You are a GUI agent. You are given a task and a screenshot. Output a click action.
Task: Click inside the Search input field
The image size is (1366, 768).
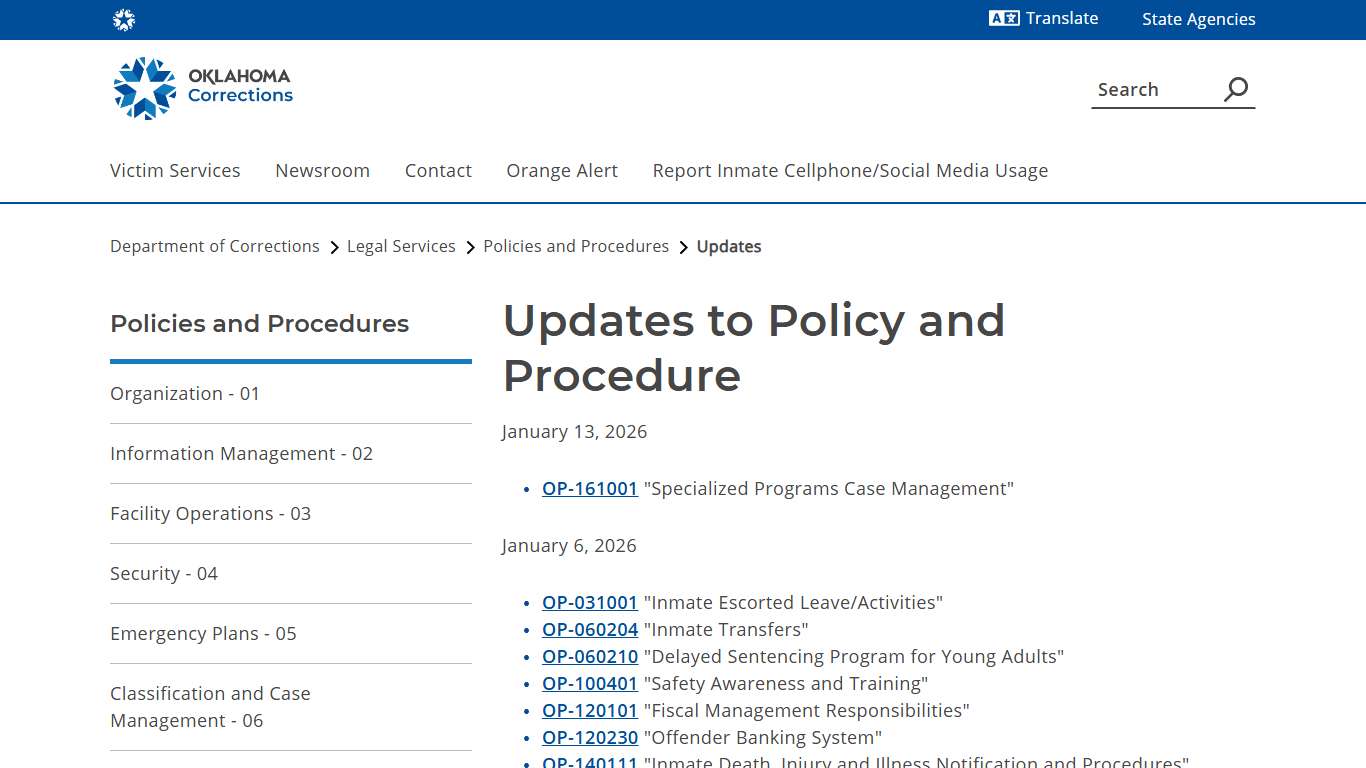(x=1150, y=89)
